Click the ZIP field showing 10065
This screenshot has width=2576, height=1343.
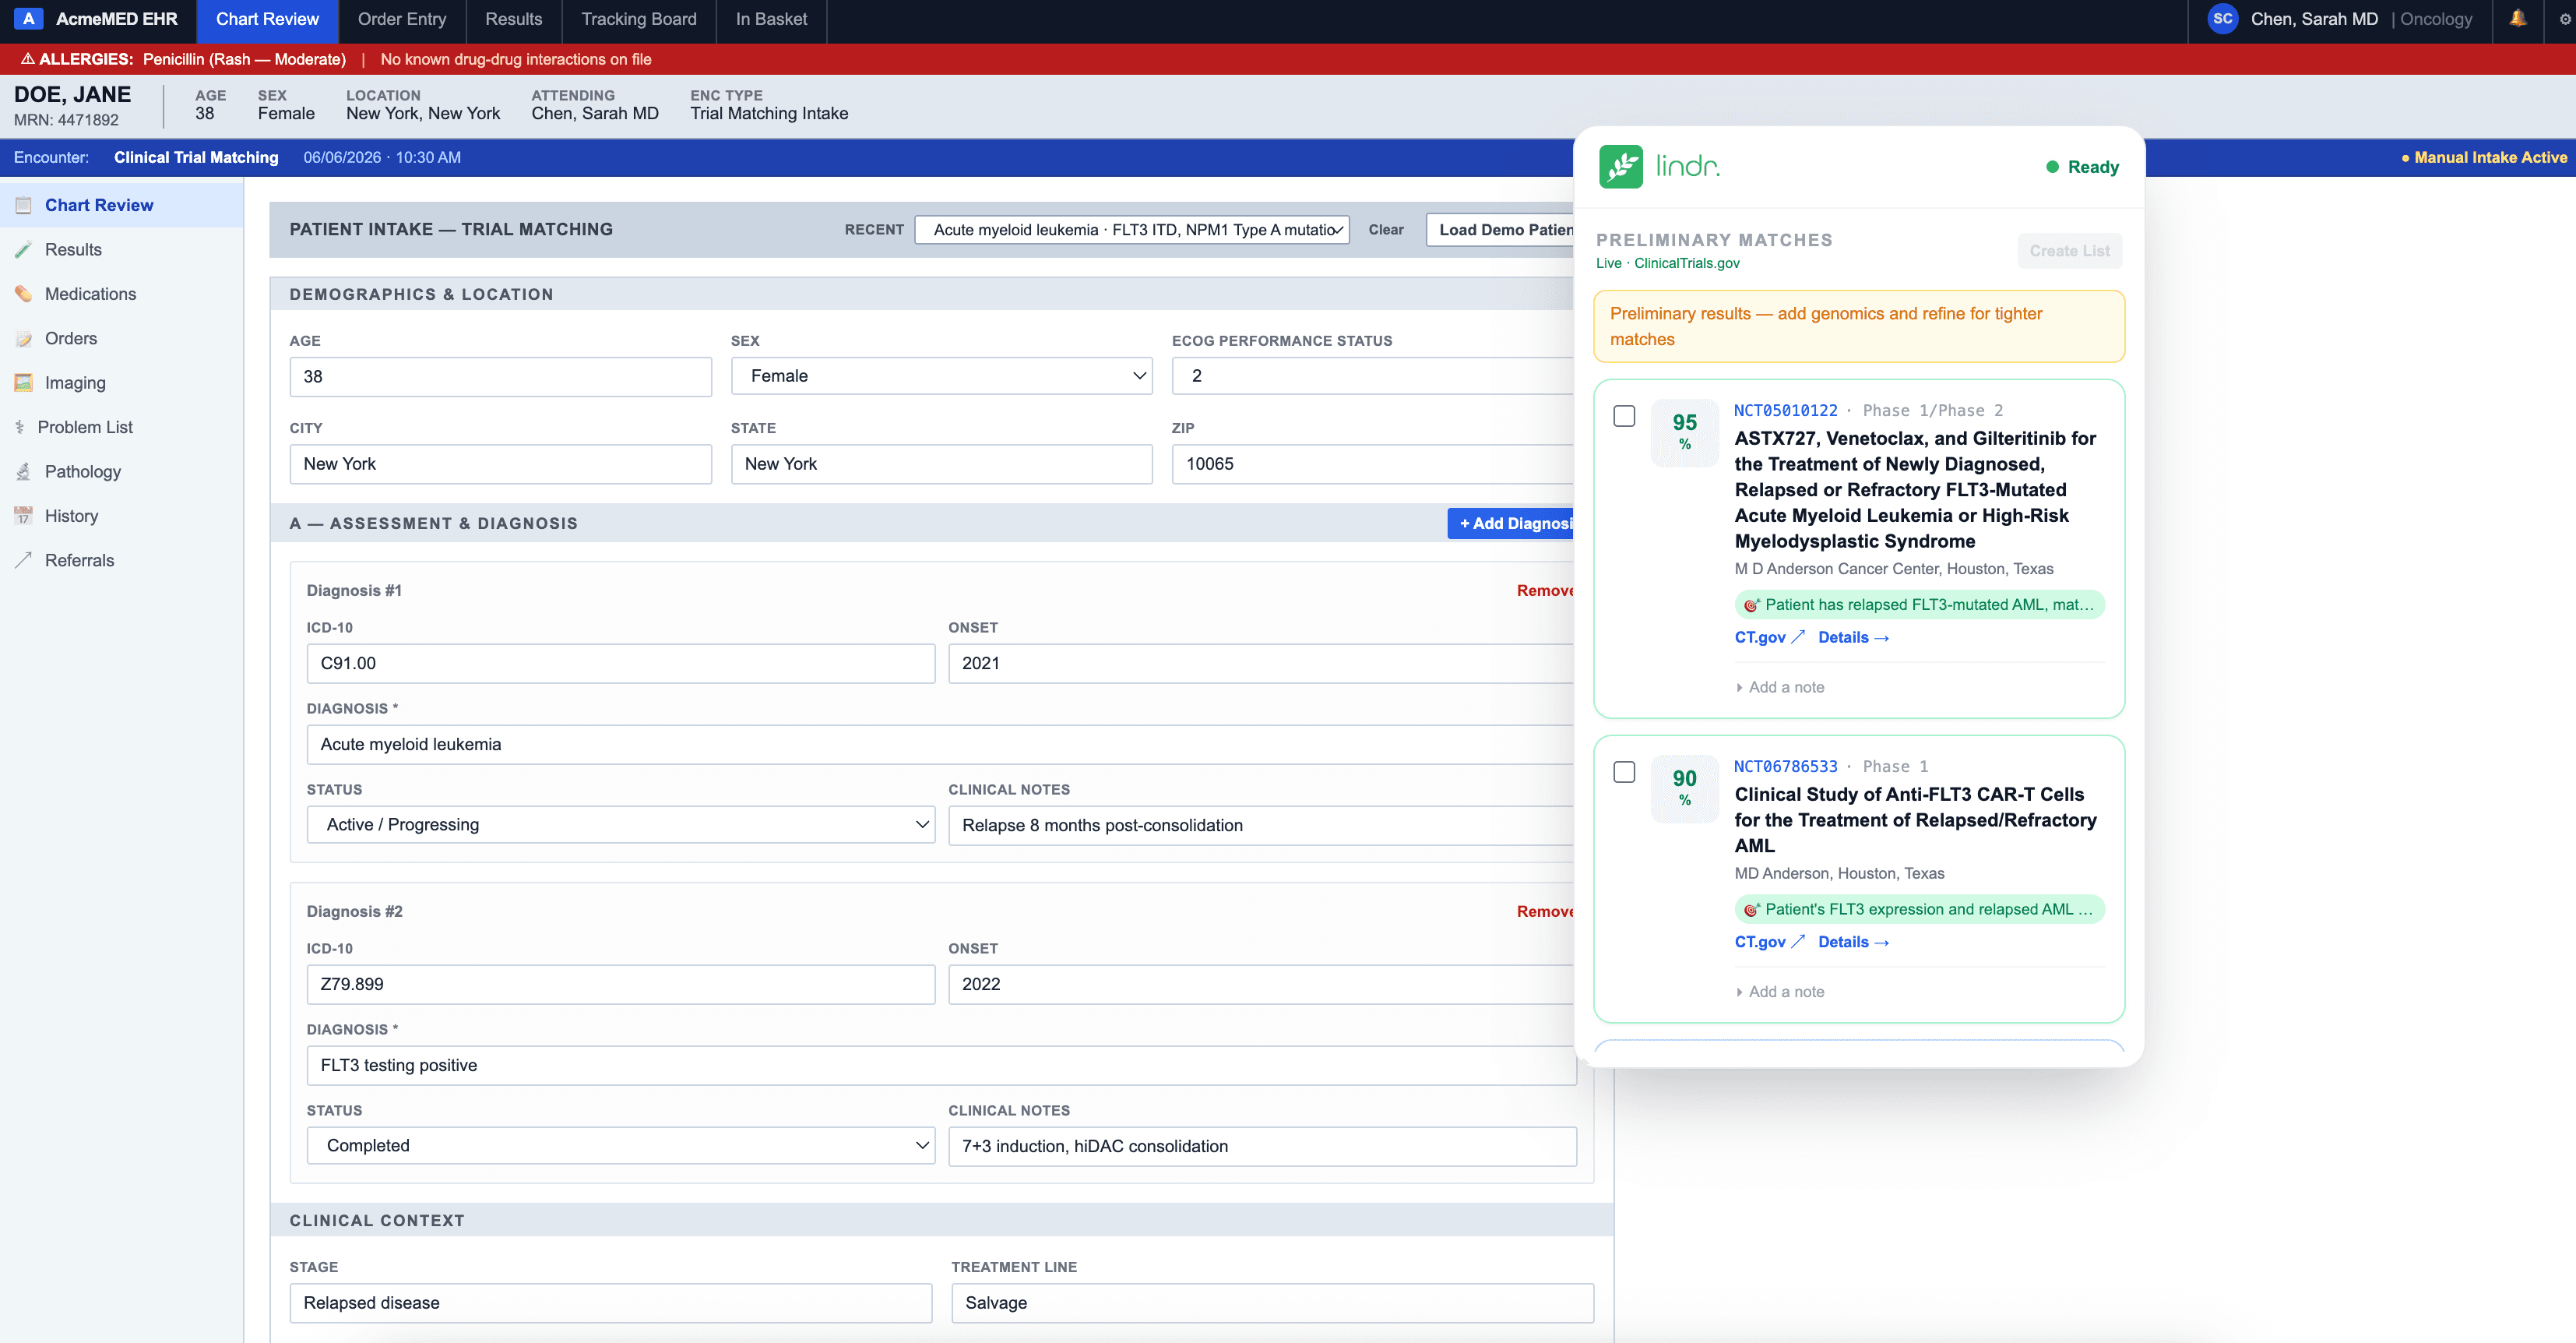pos(1373,464)
